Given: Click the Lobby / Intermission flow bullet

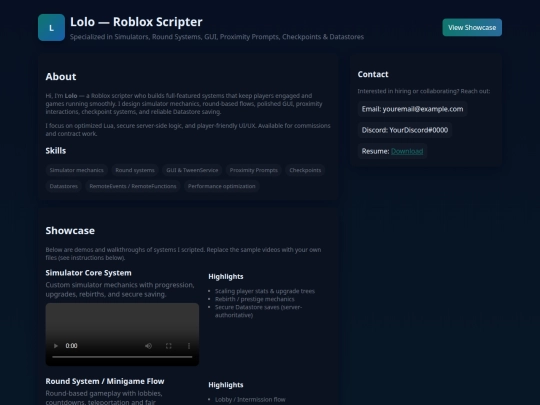Looking at the screenshot, I should [x=250, y=399].
